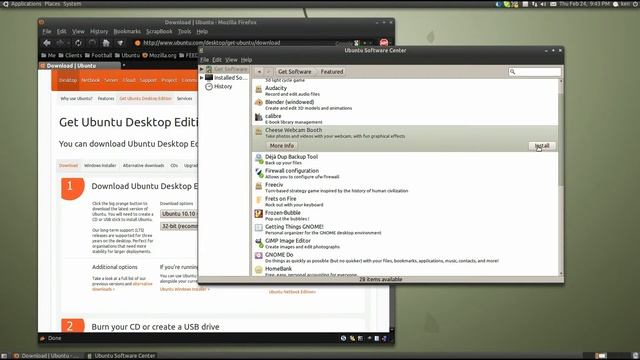
Task: Click the Cheese Webcam Booth icon
Action: coord(258,132)
